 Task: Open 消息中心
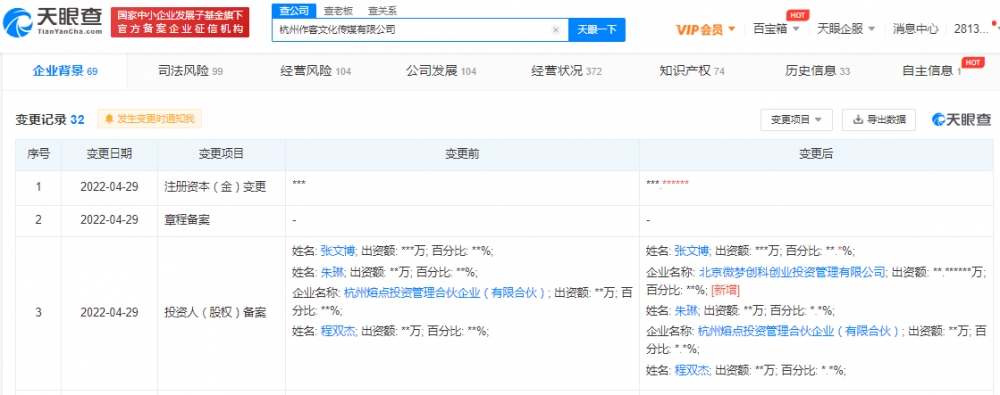coord(915,29)
